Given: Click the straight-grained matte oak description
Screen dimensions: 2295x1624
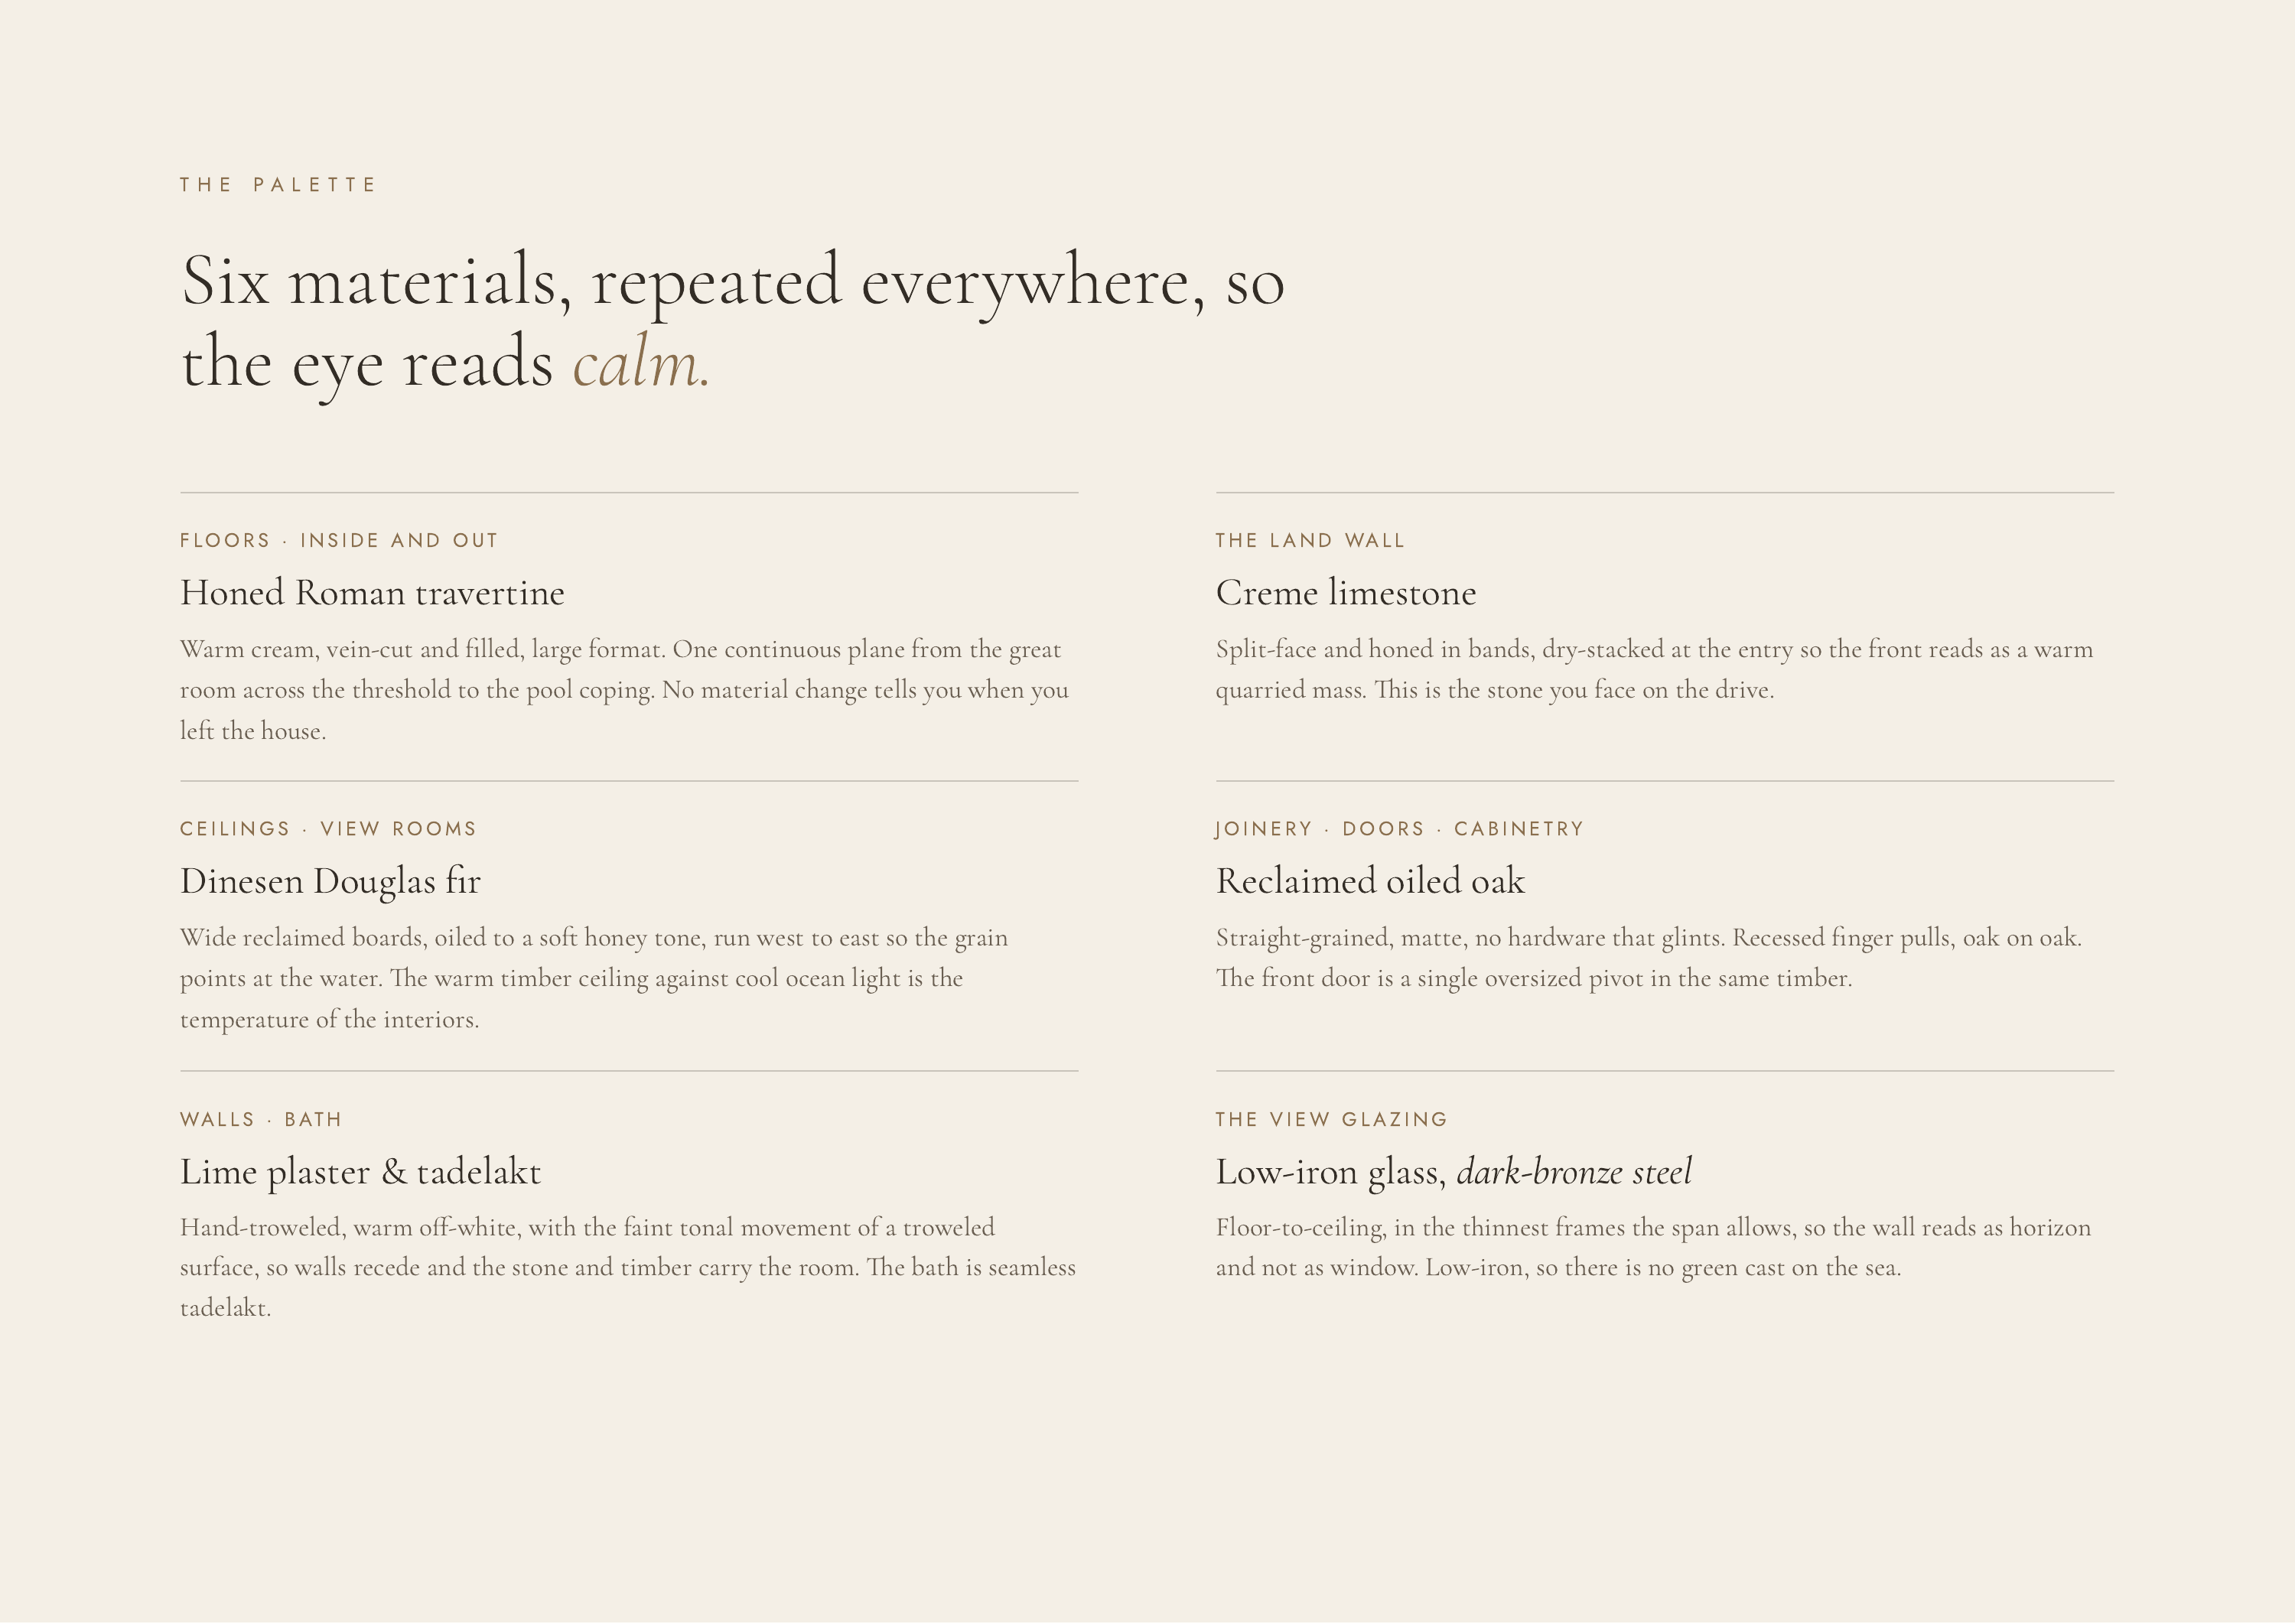Looking at the screenshot, I should tap(1649, 958).
